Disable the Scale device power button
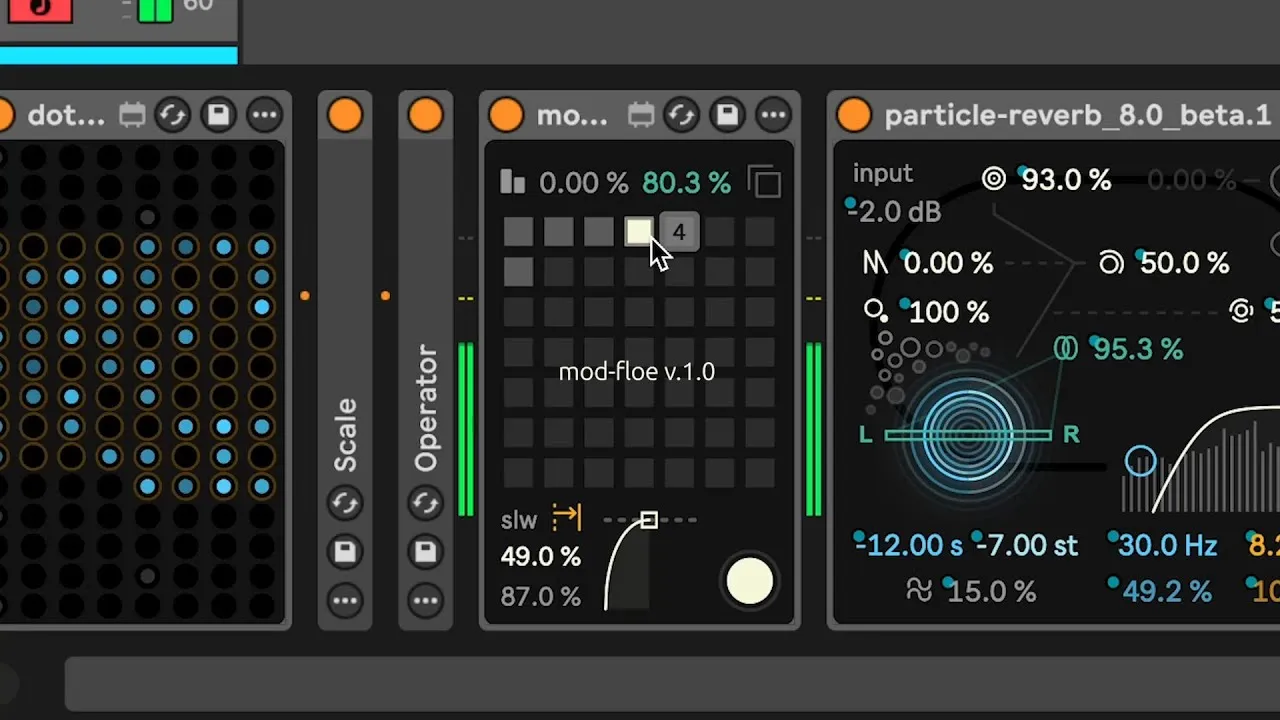The width and height of the screenshot is (1280, 720). click(345, 115)
